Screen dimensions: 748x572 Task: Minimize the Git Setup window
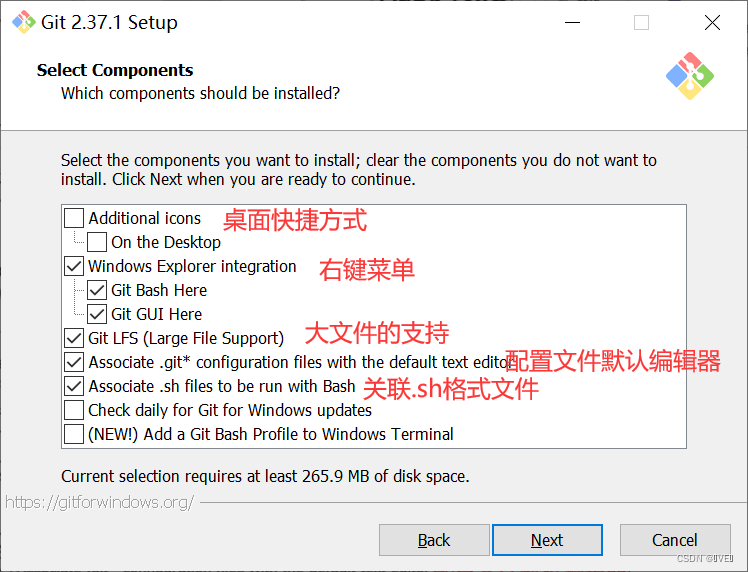tap(572, 22)
